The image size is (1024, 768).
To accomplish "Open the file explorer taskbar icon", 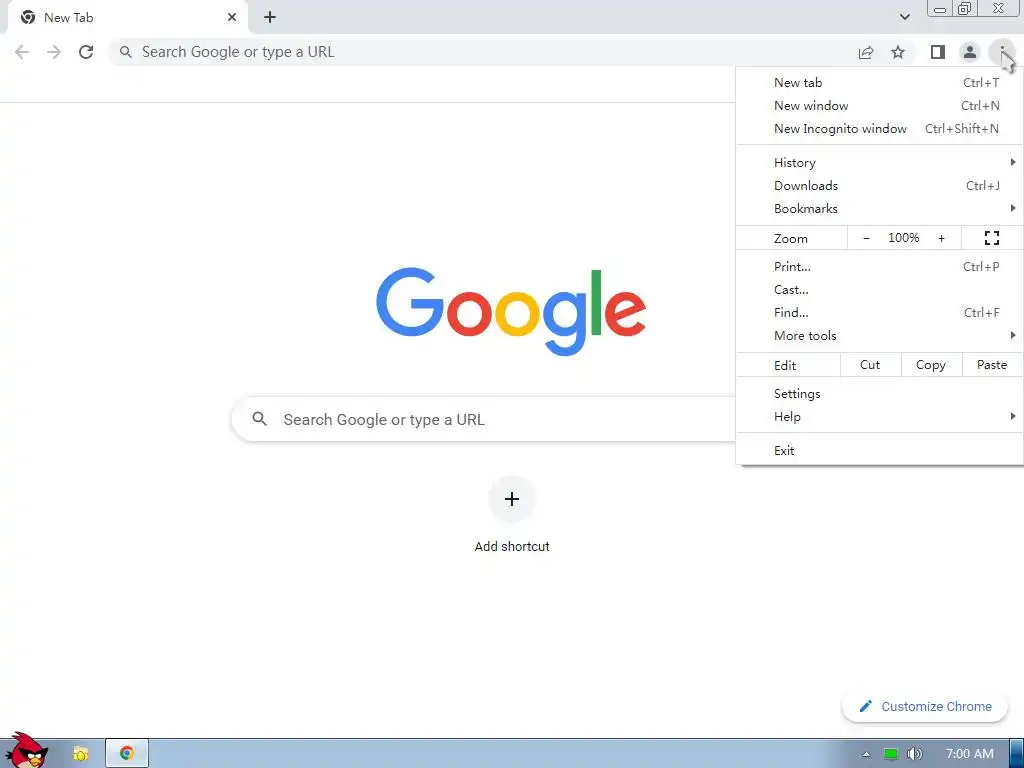I will tap(80, 754).
